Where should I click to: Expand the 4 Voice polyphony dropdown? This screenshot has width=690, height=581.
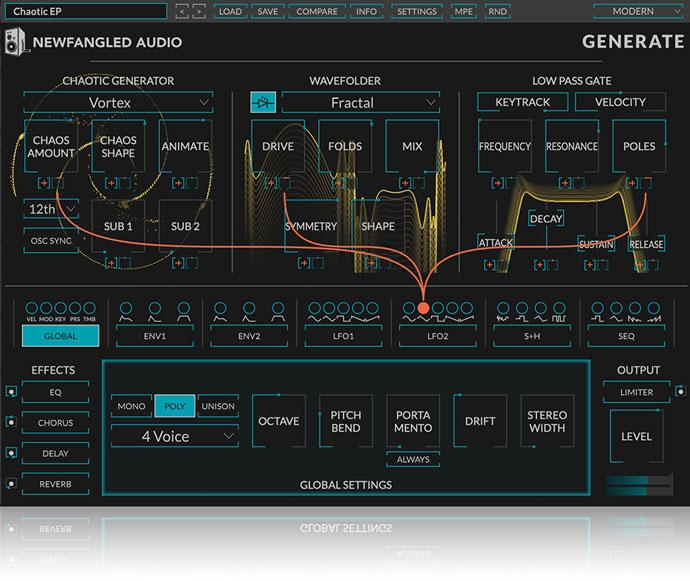click(174, 436)
